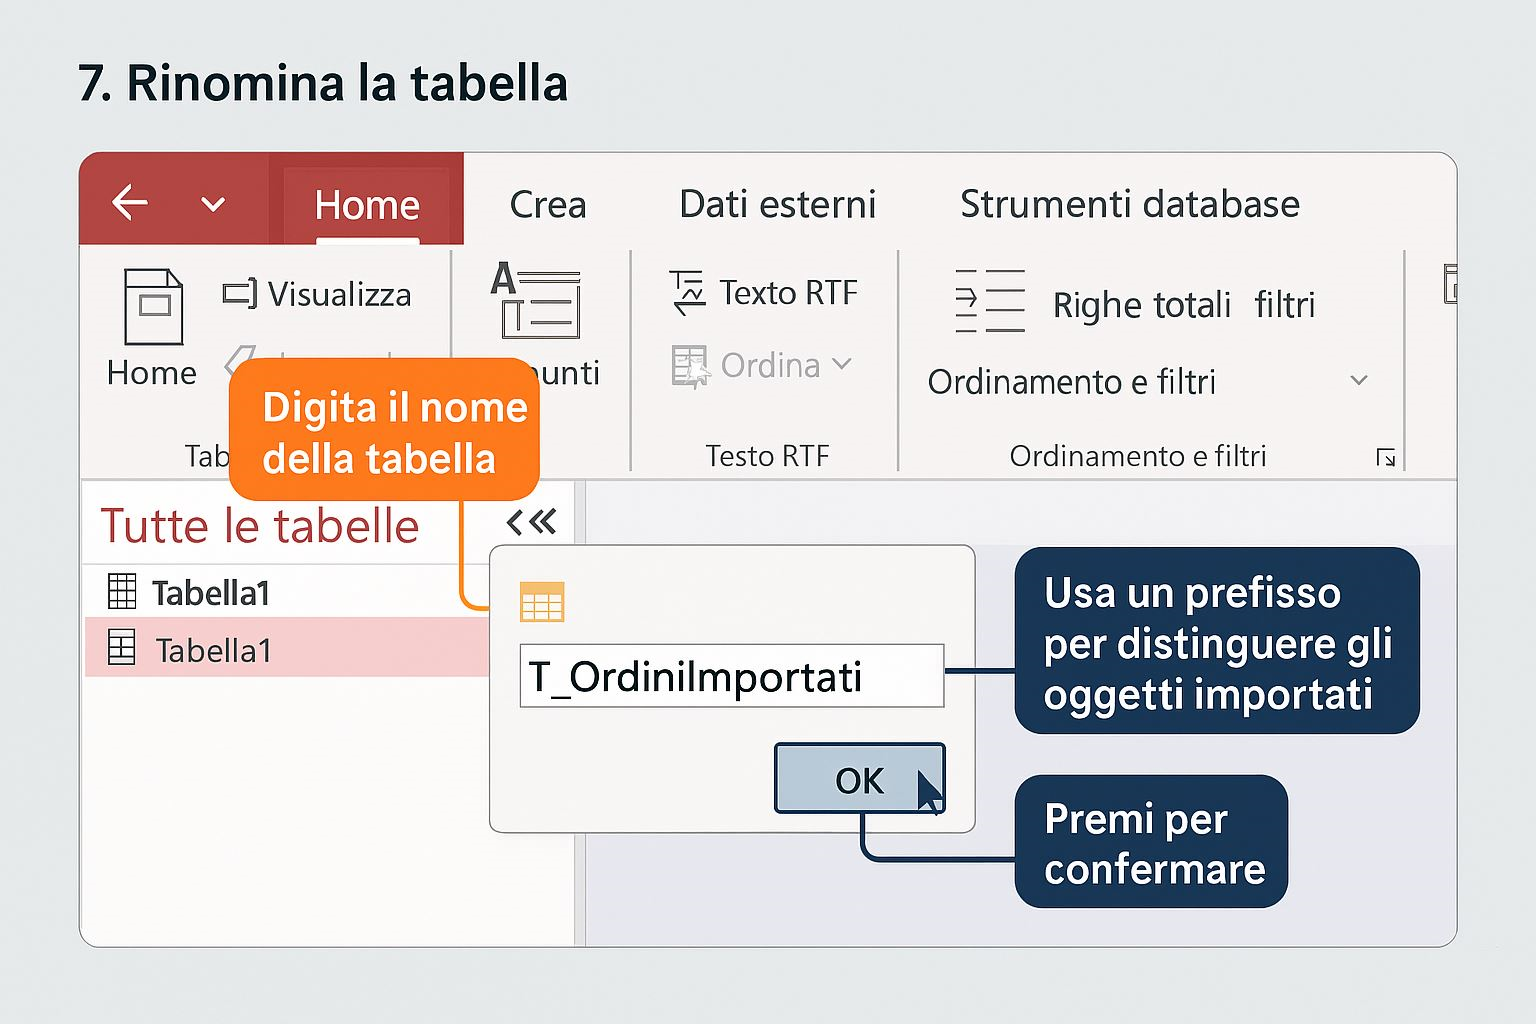This screenshot has width=1536, height=1024.
Task: Click the Texto RTF icon
Action: point(688,292)
